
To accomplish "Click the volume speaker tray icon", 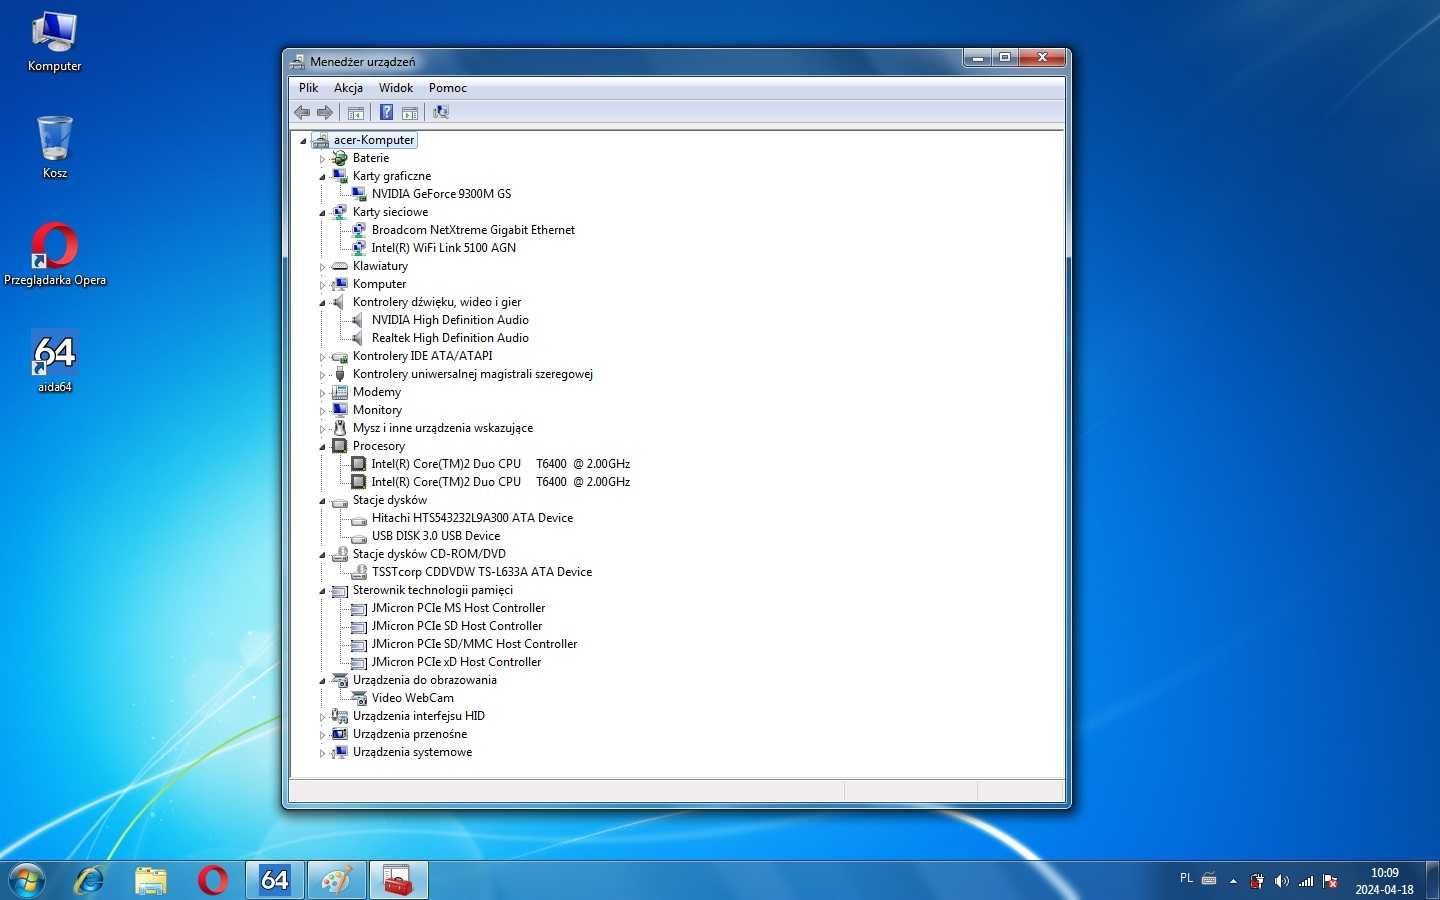I will (x=1281, y=881).
